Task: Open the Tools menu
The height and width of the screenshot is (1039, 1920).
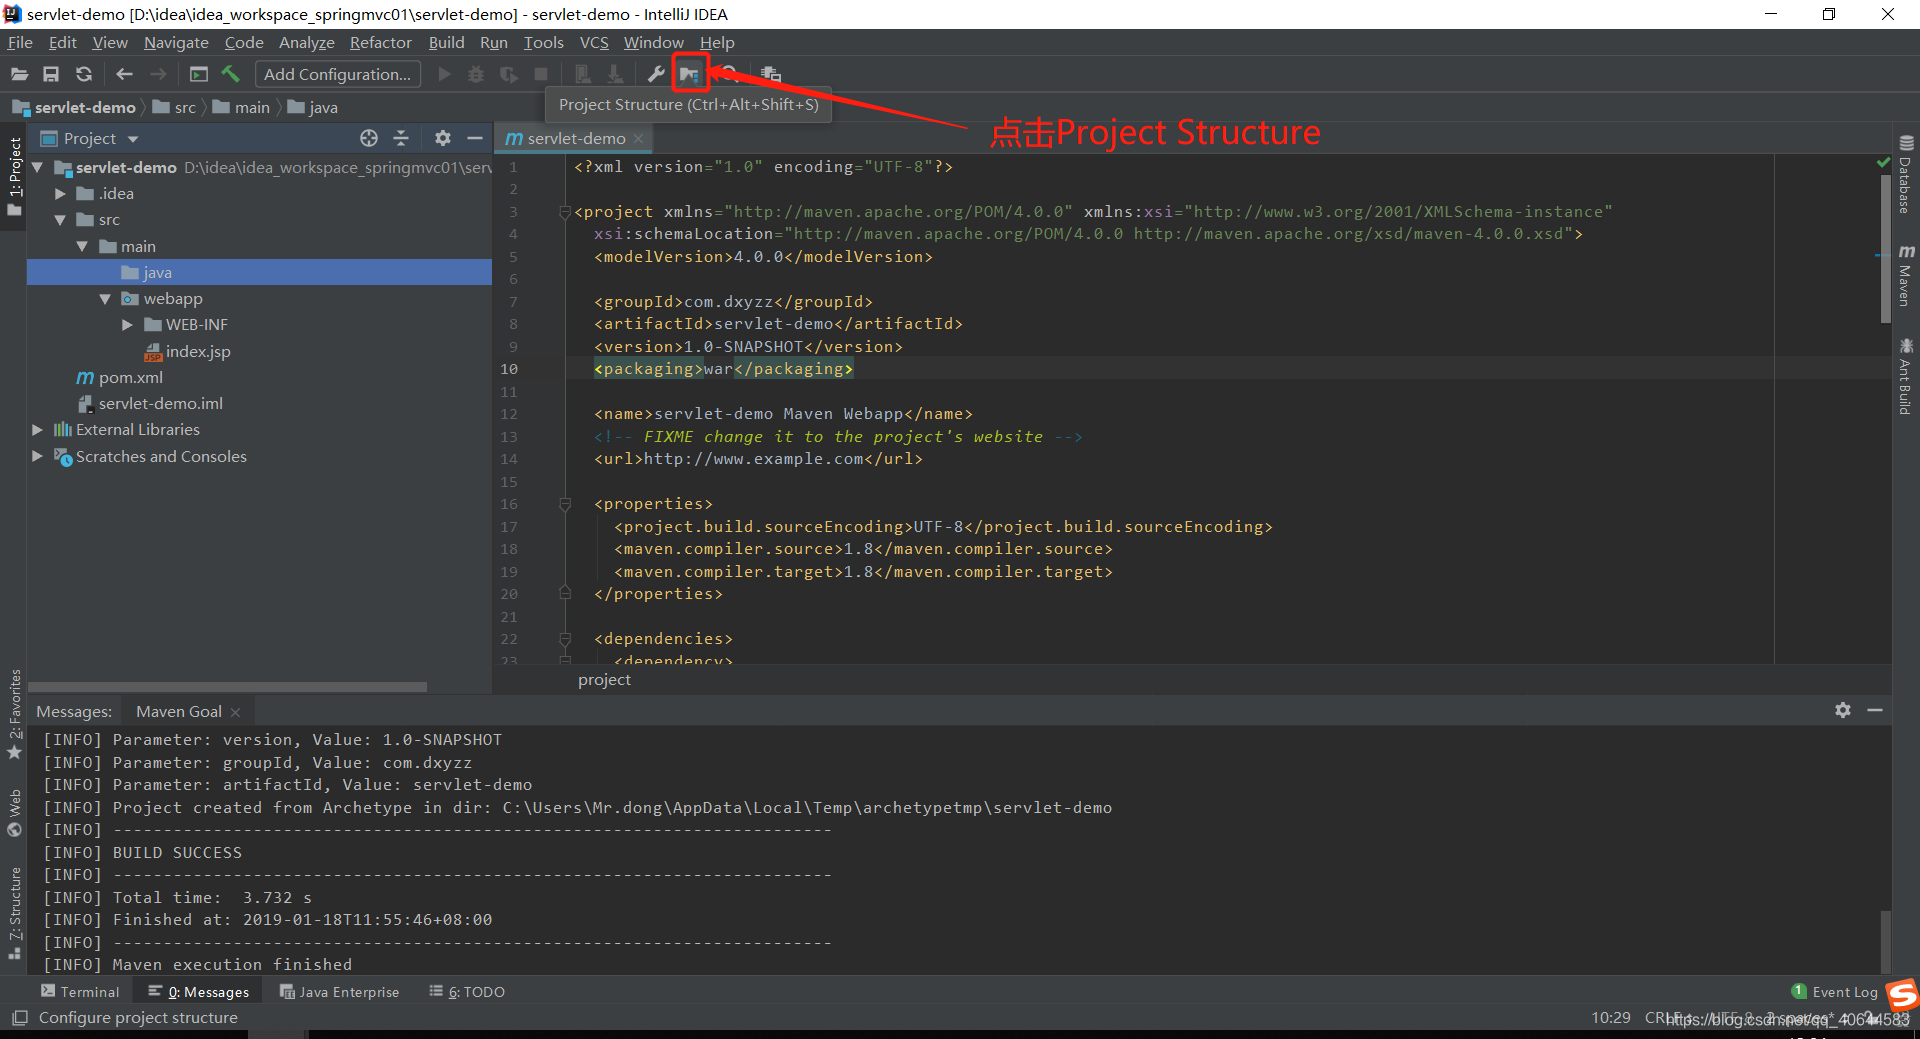Action: [x=543, y=42]
